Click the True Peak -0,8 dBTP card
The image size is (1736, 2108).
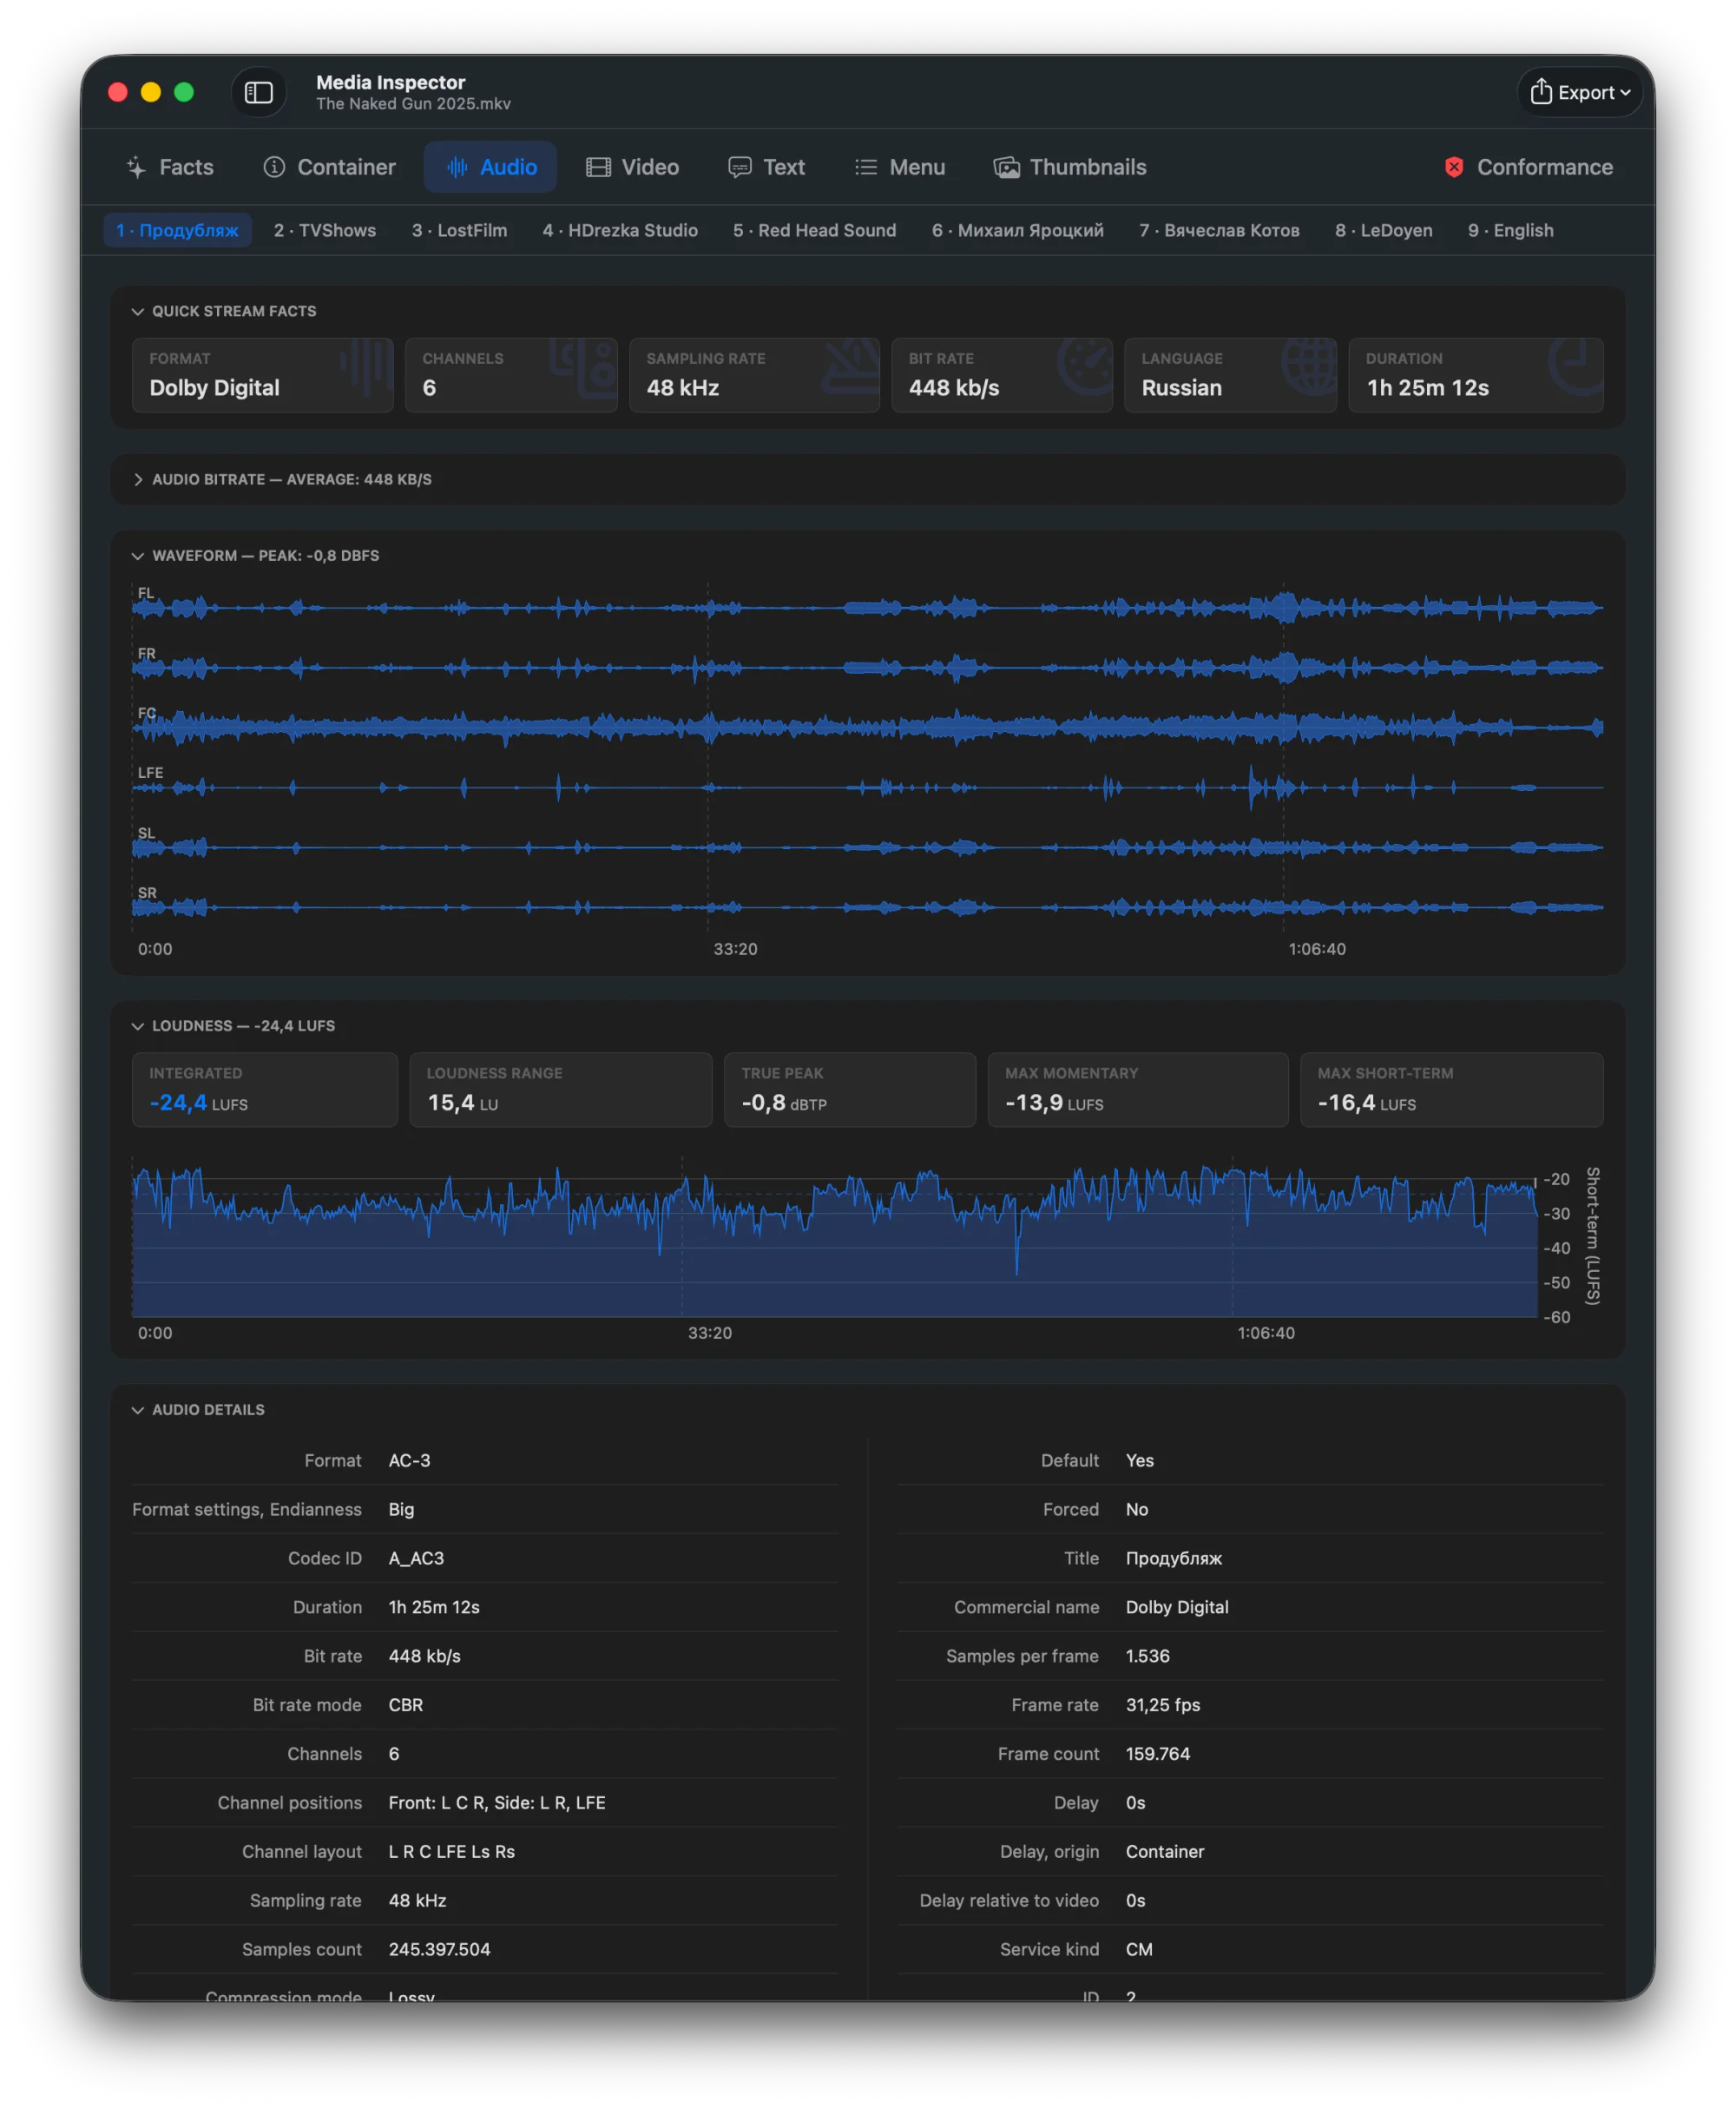[849, 1089]
